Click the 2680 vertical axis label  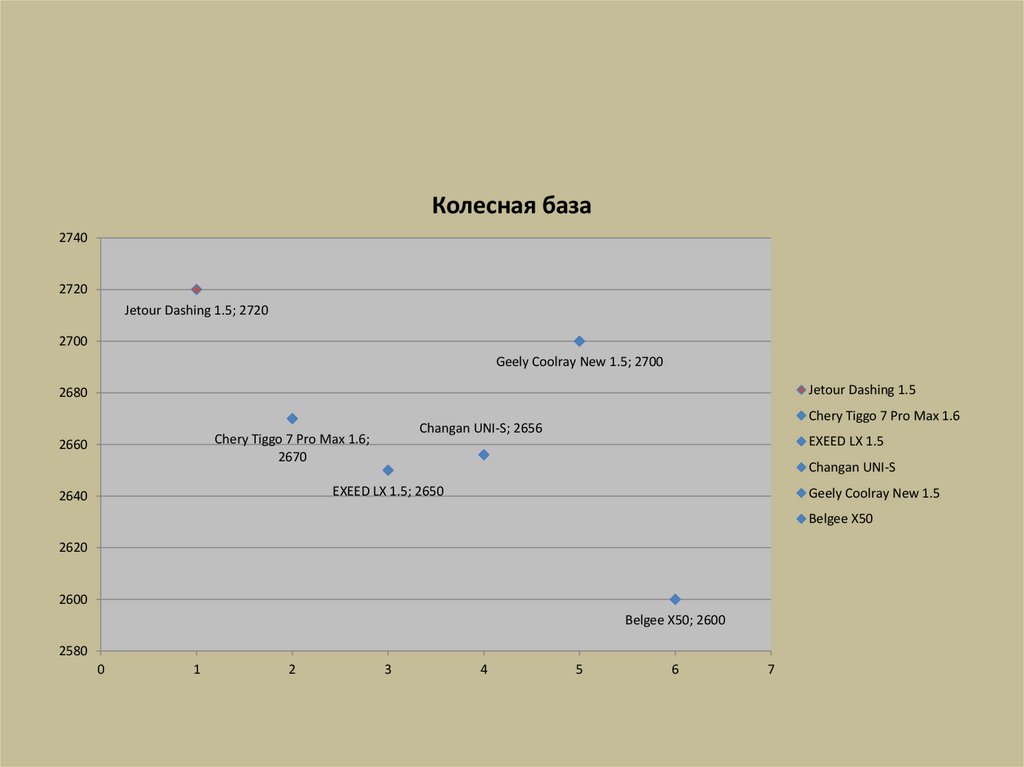(73, 393)
